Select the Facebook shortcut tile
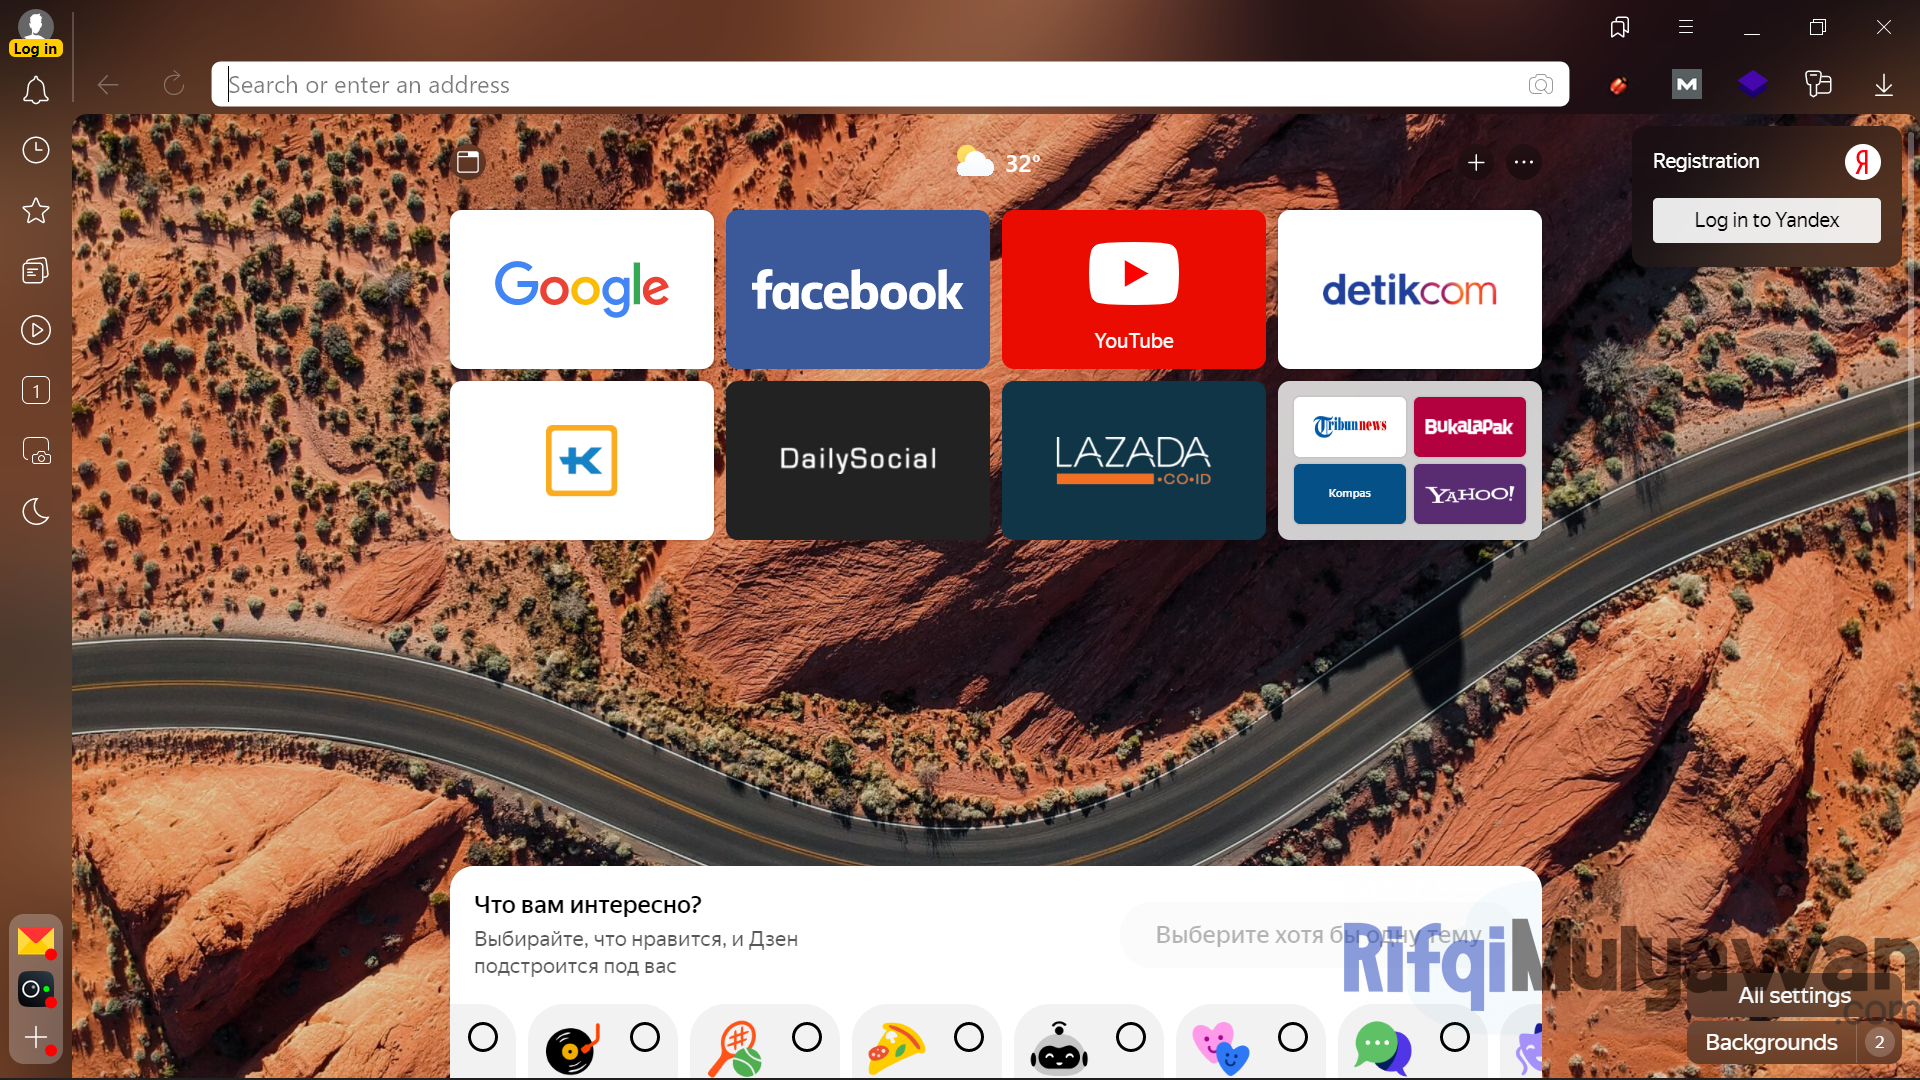The width and height of the screenshot is (1920, 1080). [x=857, y=289]
